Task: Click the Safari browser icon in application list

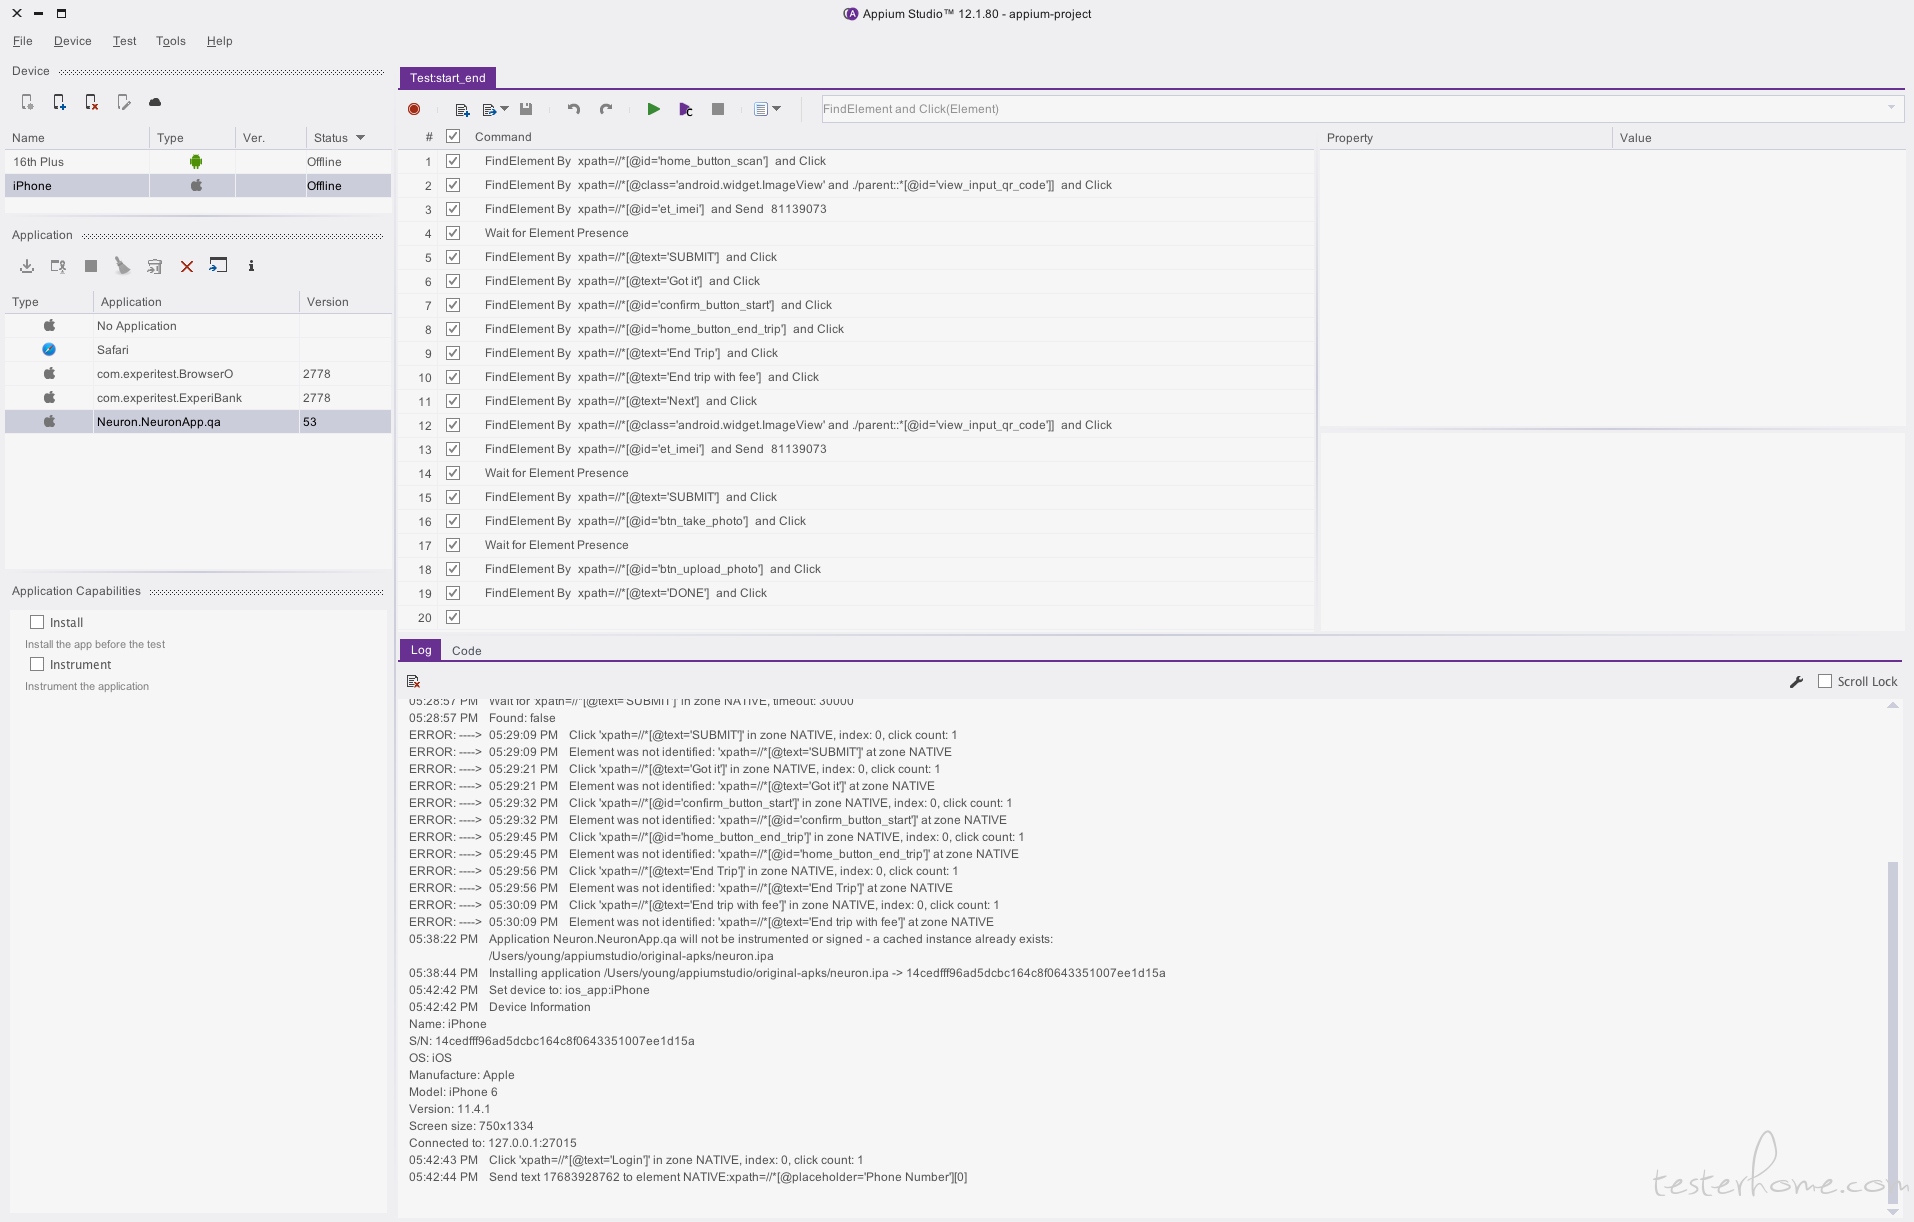Action: (x=49, y=349)
